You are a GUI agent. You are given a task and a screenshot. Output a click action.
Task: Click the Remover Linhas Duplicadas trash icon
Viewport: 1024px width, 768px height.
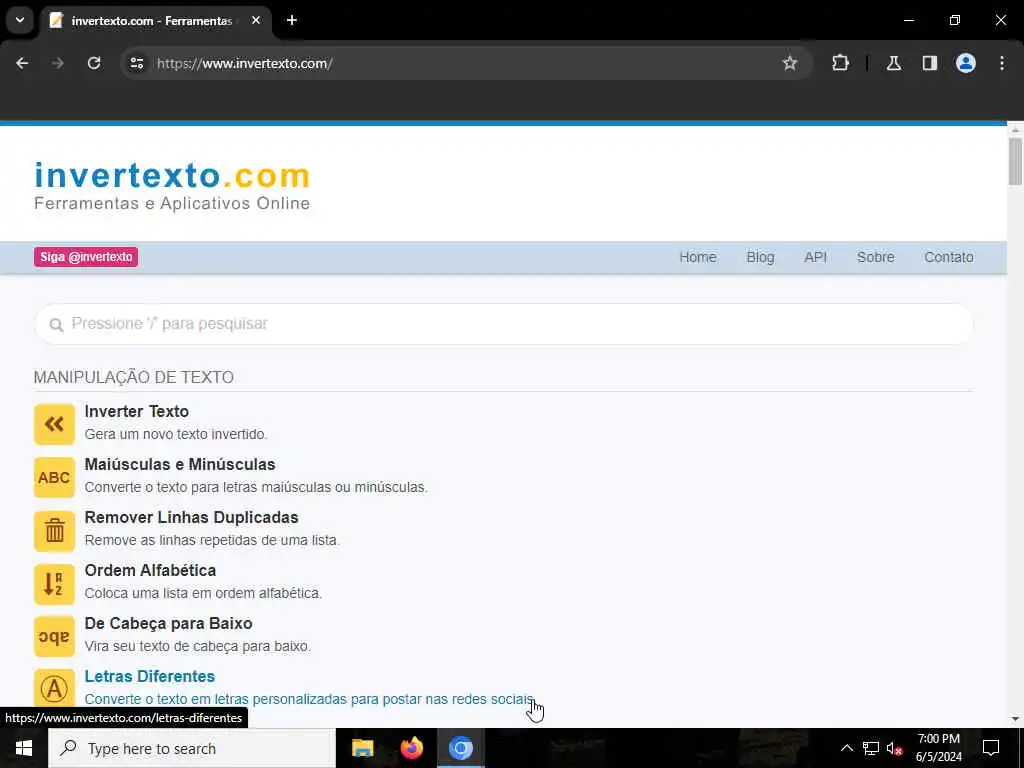pyautogui.click(x=54, y=530)
